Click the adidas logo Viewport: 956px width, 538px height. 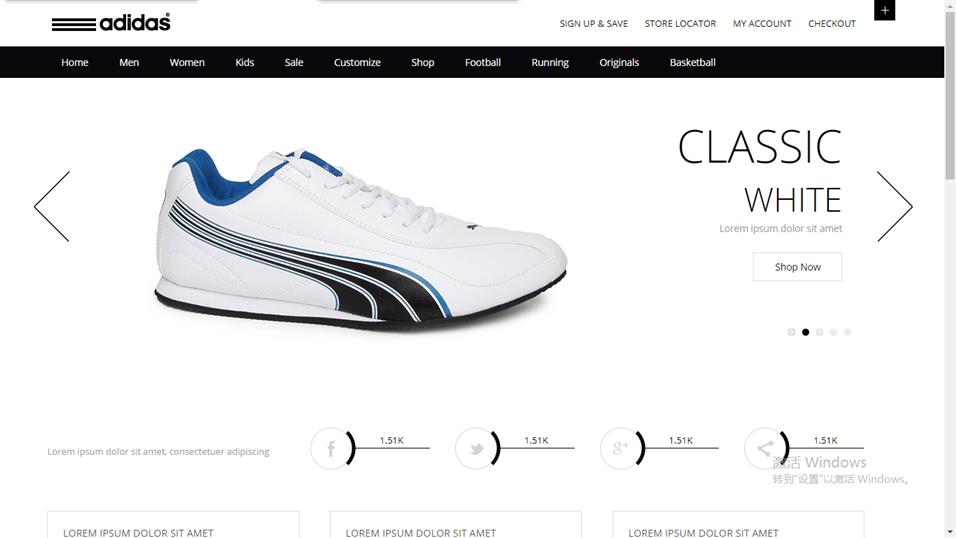pyautogui.click(x=111, y=23)
